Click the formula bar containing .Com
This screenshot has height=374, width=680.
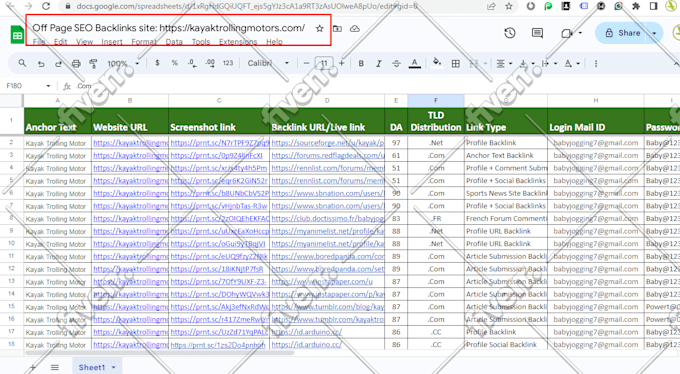pyautogui.click(x=373, y=86)
